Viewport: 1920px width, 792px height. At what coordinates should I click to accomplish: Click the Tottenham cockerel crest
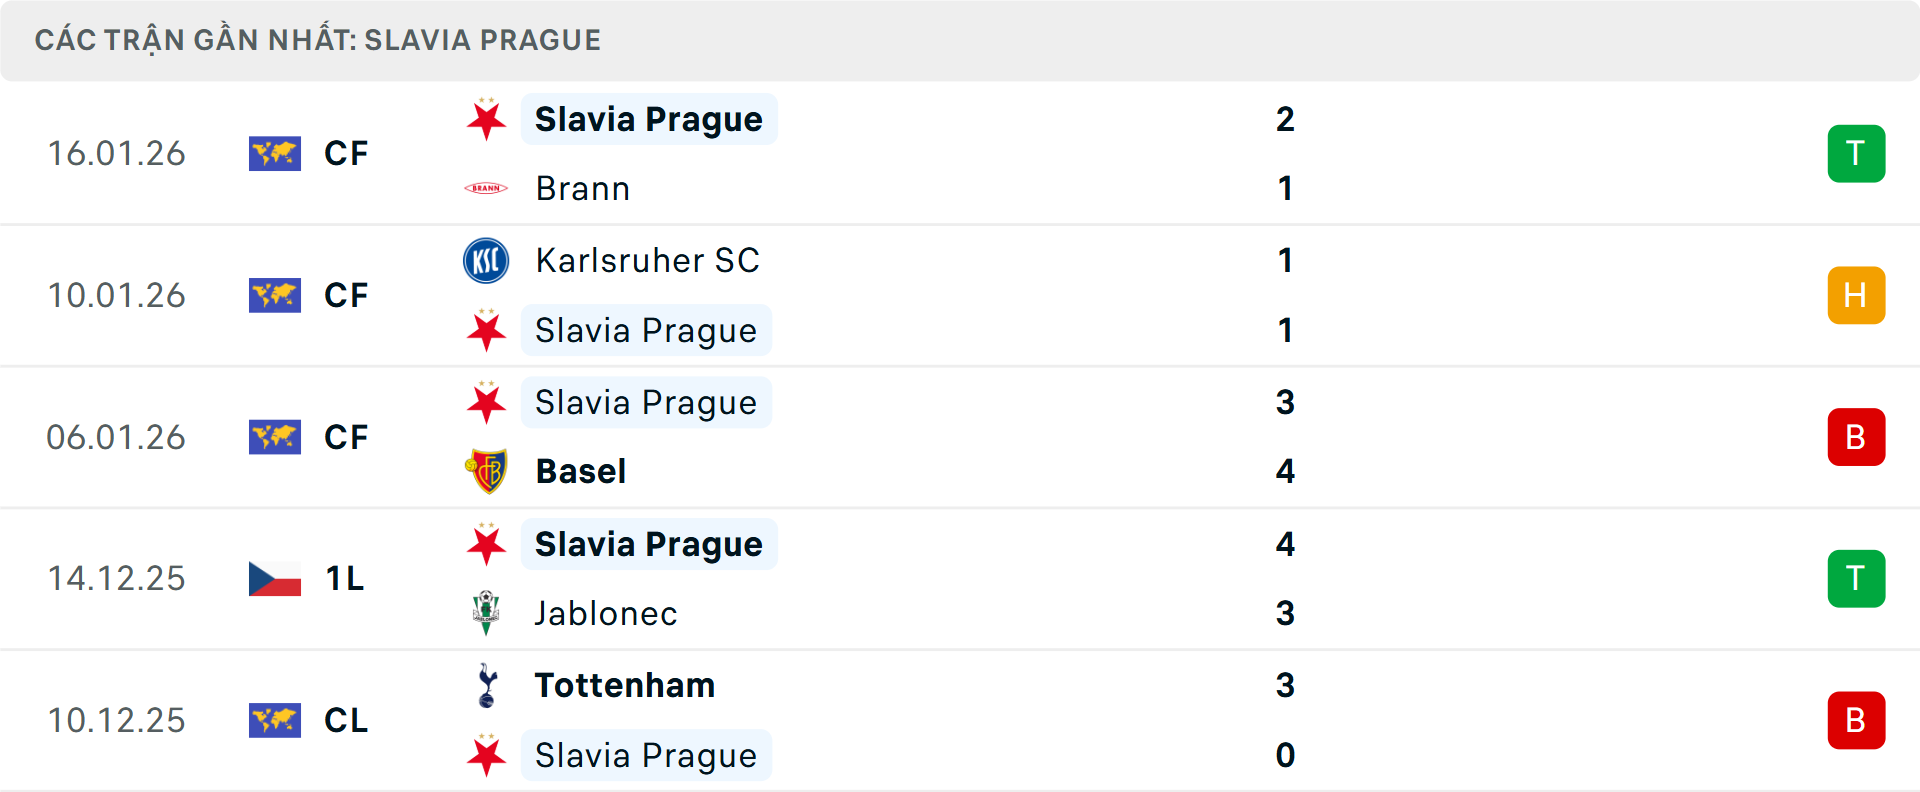pyautogui.click(x=487, y=685)
